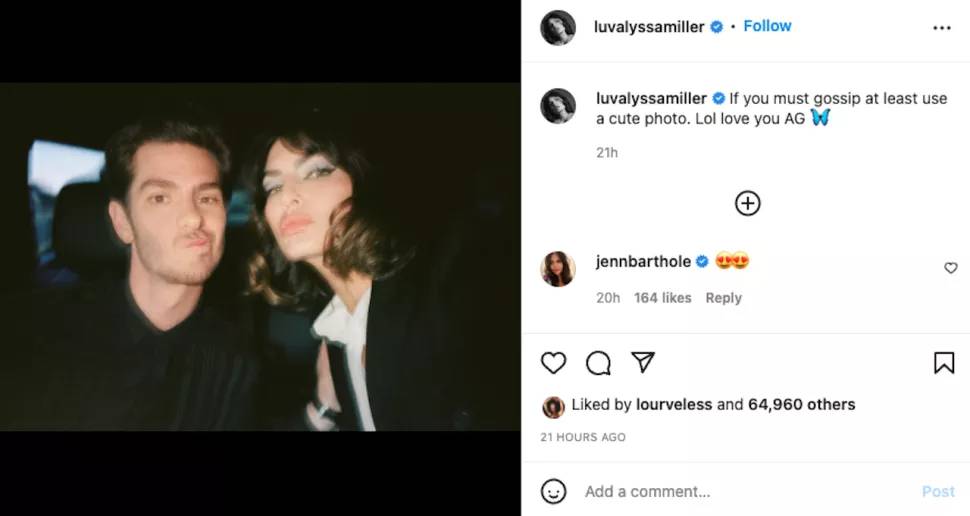Click the post photo
The image size is (970, 516).
(260, 257)
